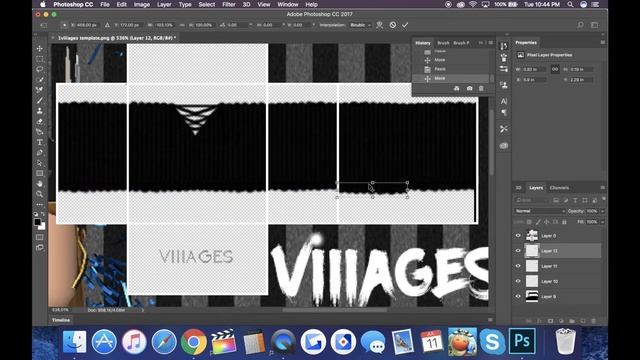640x360 pixels.
Task: Hide Layer 0 using its eye icon
Action: point(518,236)
